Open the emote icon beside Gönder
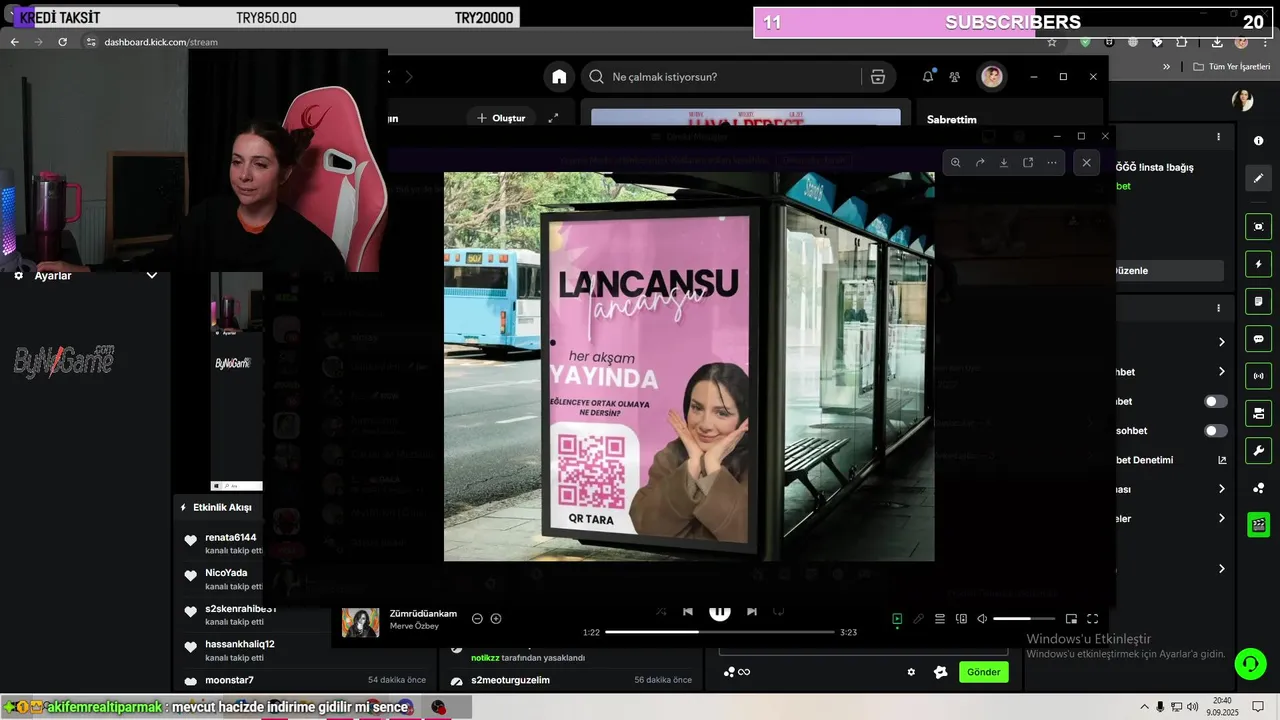This screenshot has width=1280, height=720. coord(940,672)
